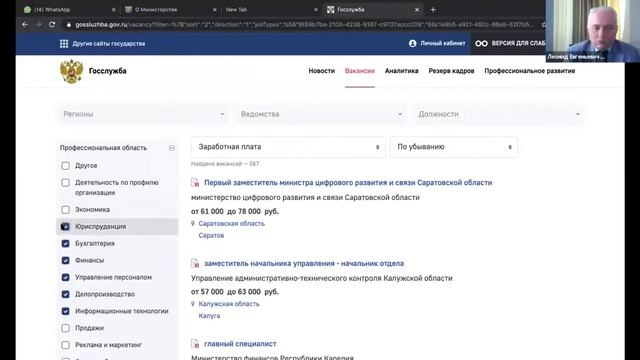This screenshot has height=360, width=640.
Task: Tick the Продажи checkbox
Action: [65, 328]
